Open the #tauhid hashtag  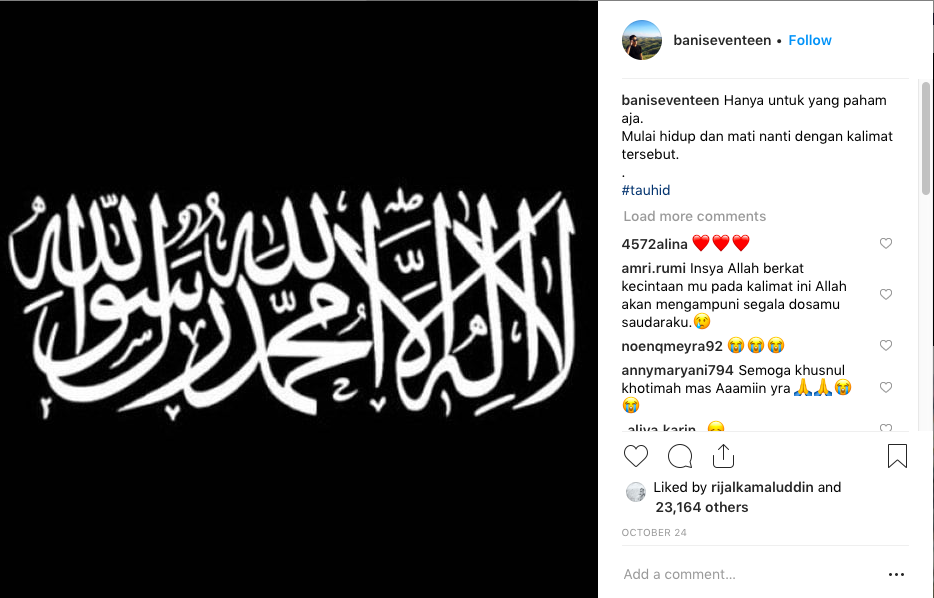pos(646,190)
